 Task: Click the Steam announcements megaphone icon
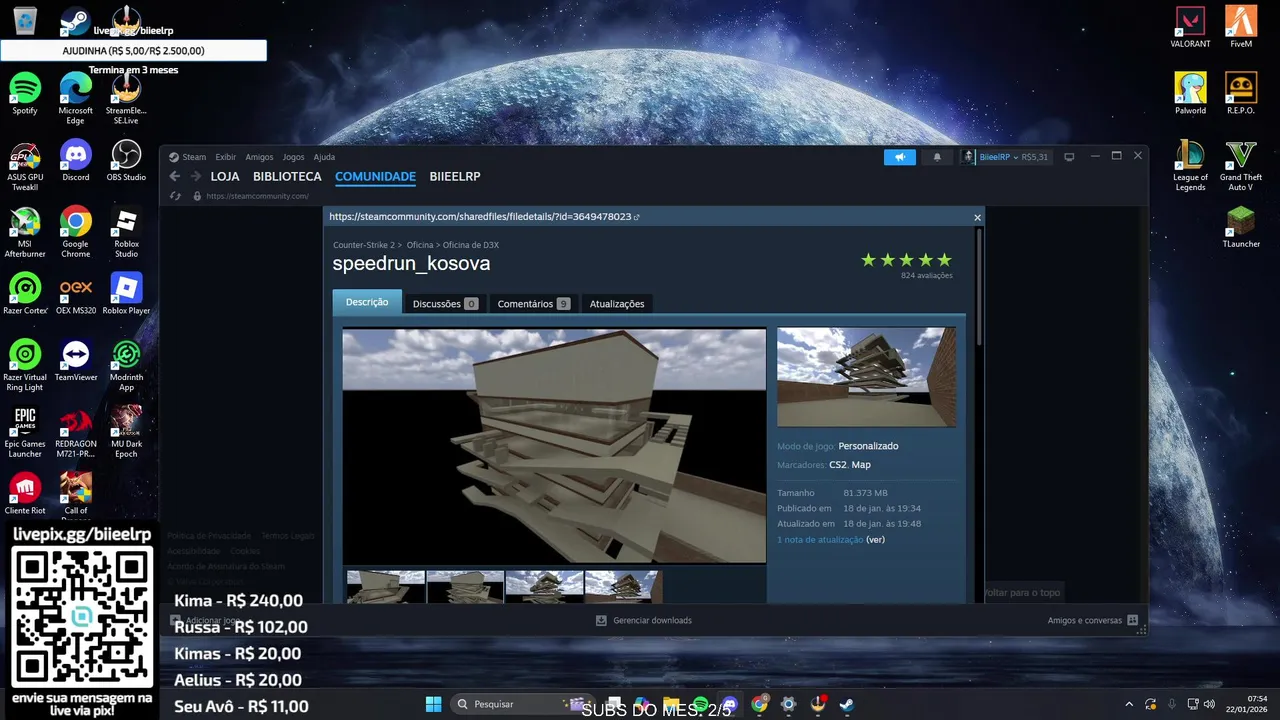[900, 157]
